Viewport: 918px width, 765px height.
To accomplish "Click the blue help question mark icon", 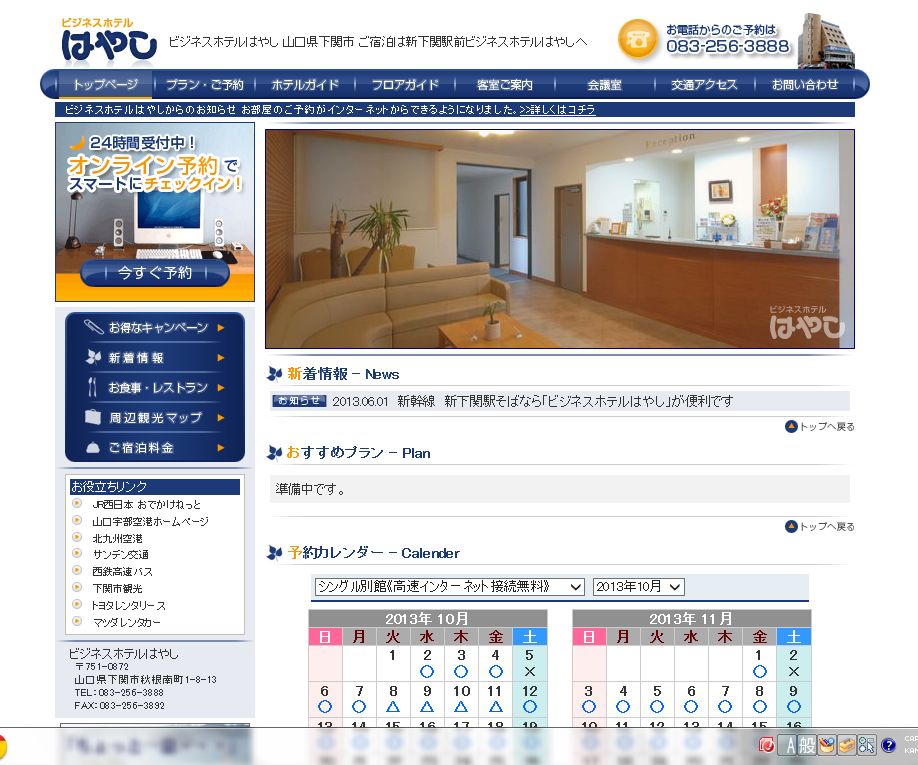I will (x=888, y=745).
